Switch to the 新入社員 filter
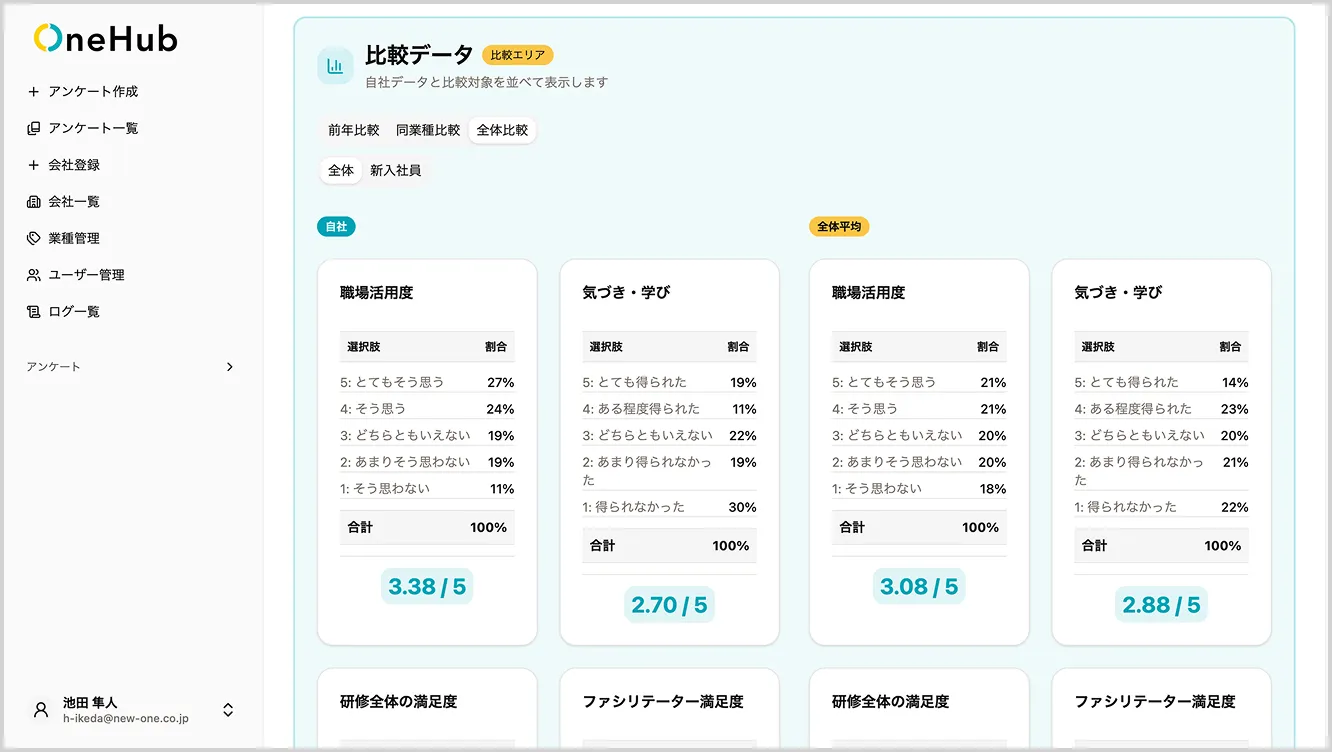Screen dimensions: 1332x752 tap(395, 170)
